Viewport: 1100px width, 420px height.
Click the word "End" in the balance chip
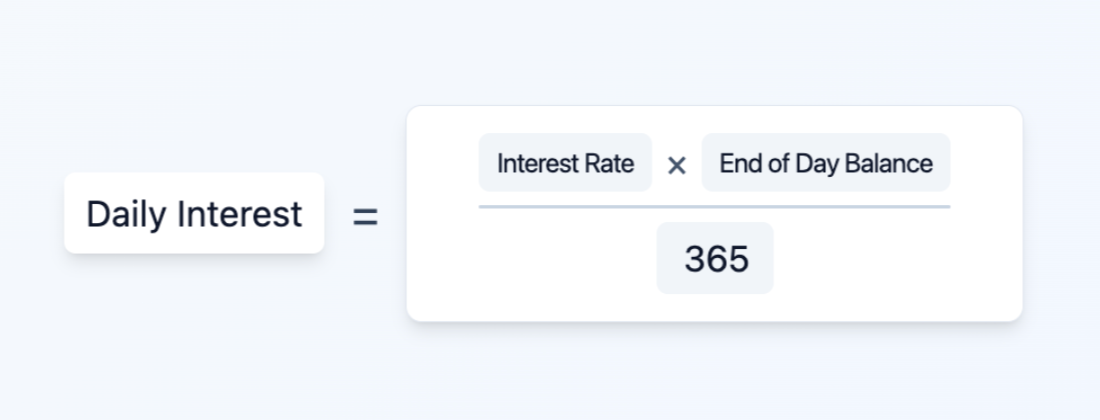coord(739,164)
